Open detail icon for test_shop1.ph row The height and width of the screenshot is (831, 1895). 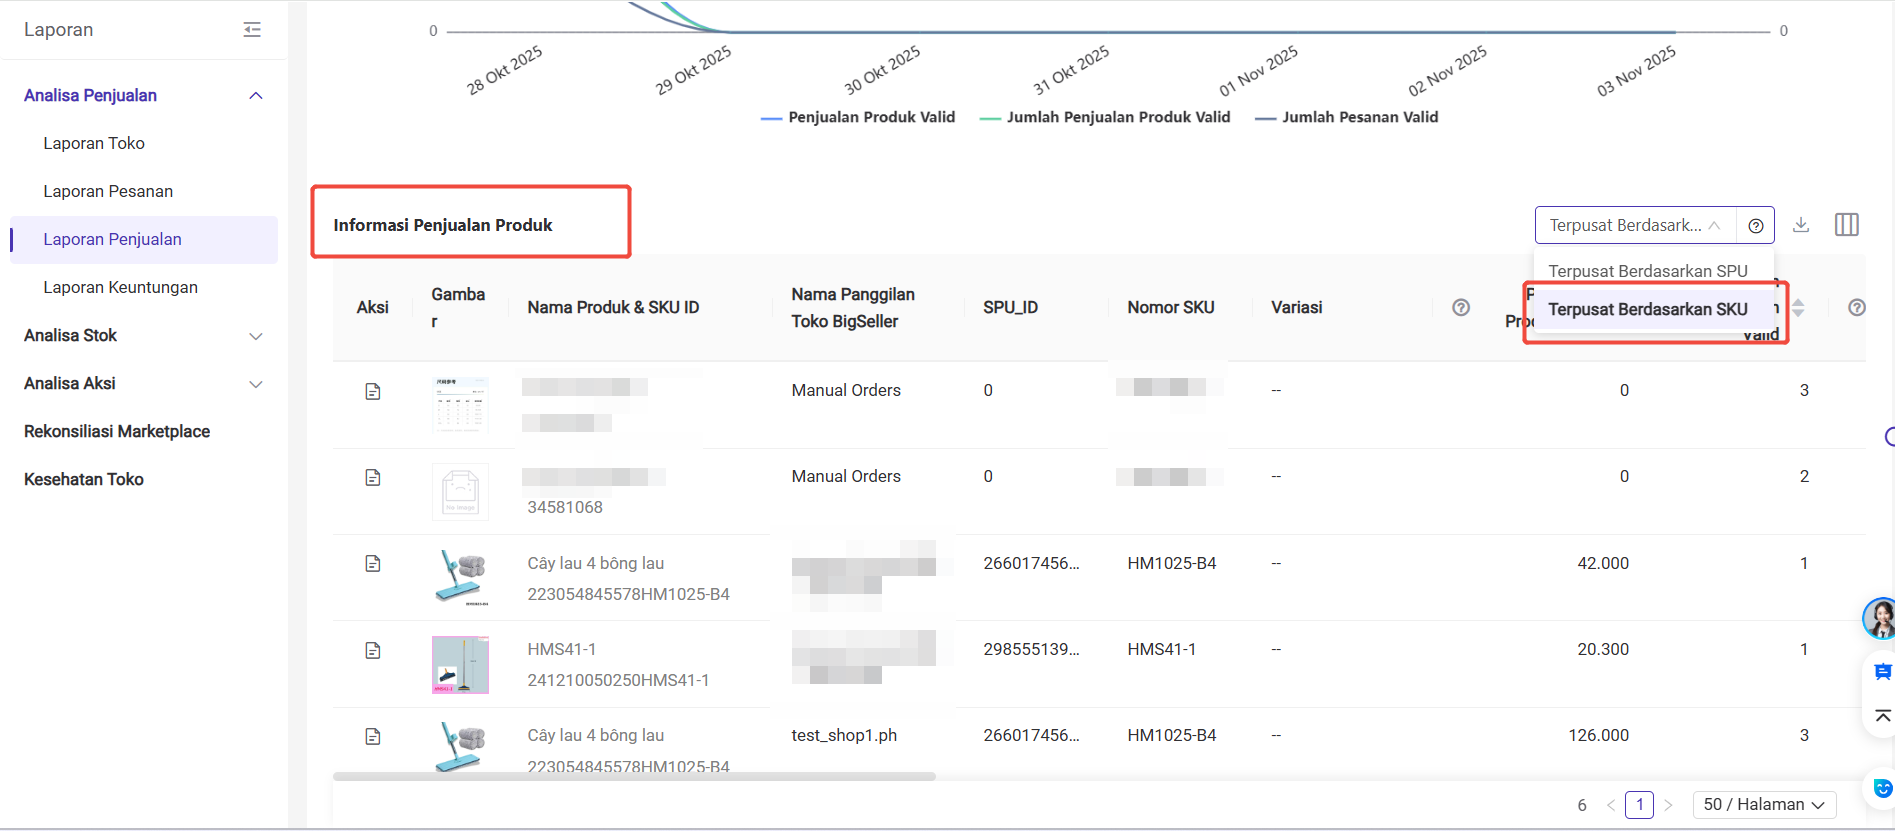point(373,736)
